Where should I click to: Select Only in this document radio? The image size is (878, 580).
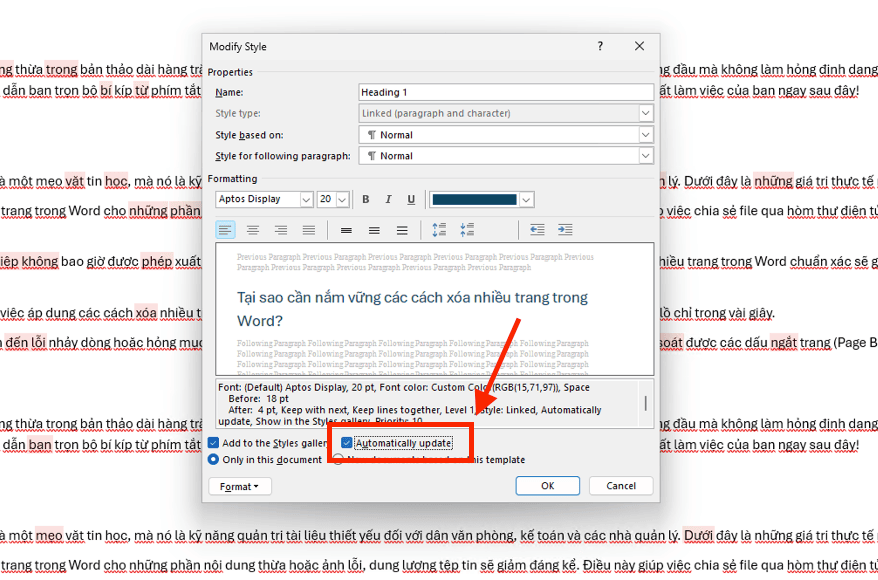tap(213, 460)
